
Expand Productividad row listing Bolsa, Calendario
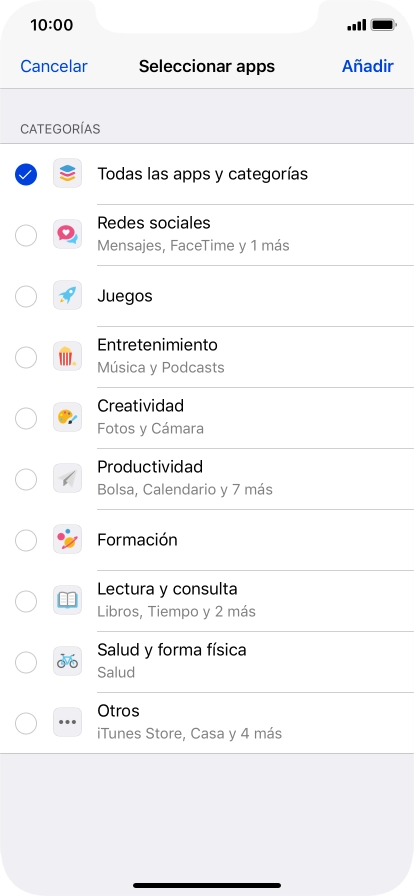pos(207,479)
